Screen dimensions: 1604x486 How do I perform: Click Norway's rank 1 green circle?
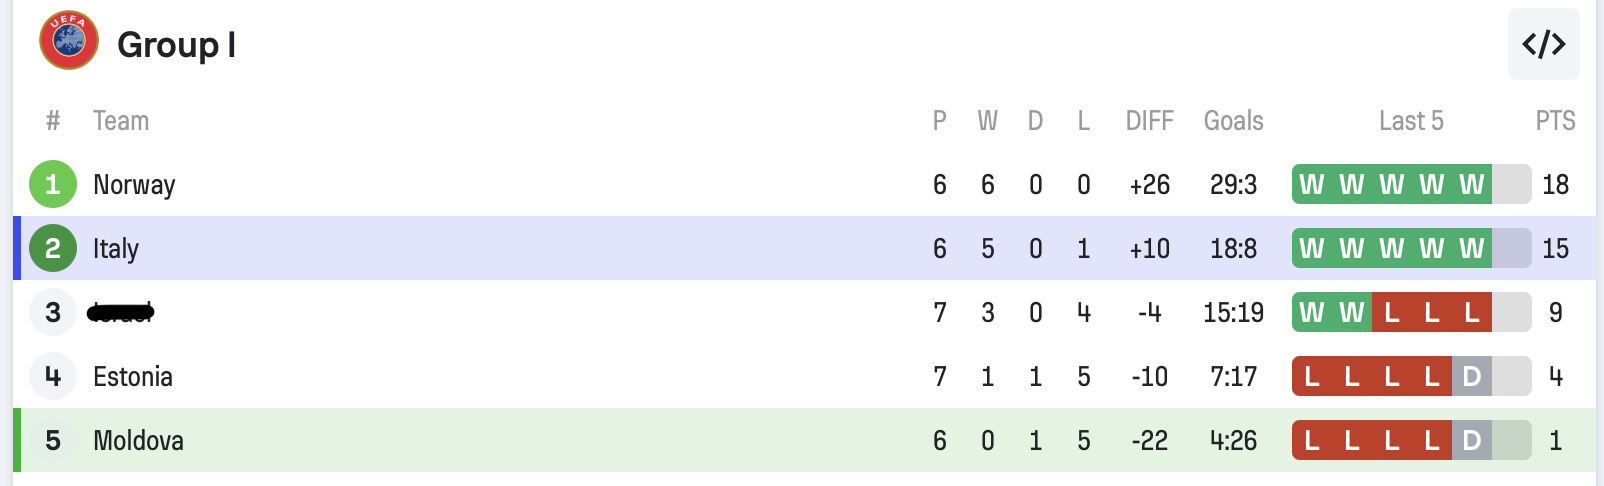[x=53, y=184]
